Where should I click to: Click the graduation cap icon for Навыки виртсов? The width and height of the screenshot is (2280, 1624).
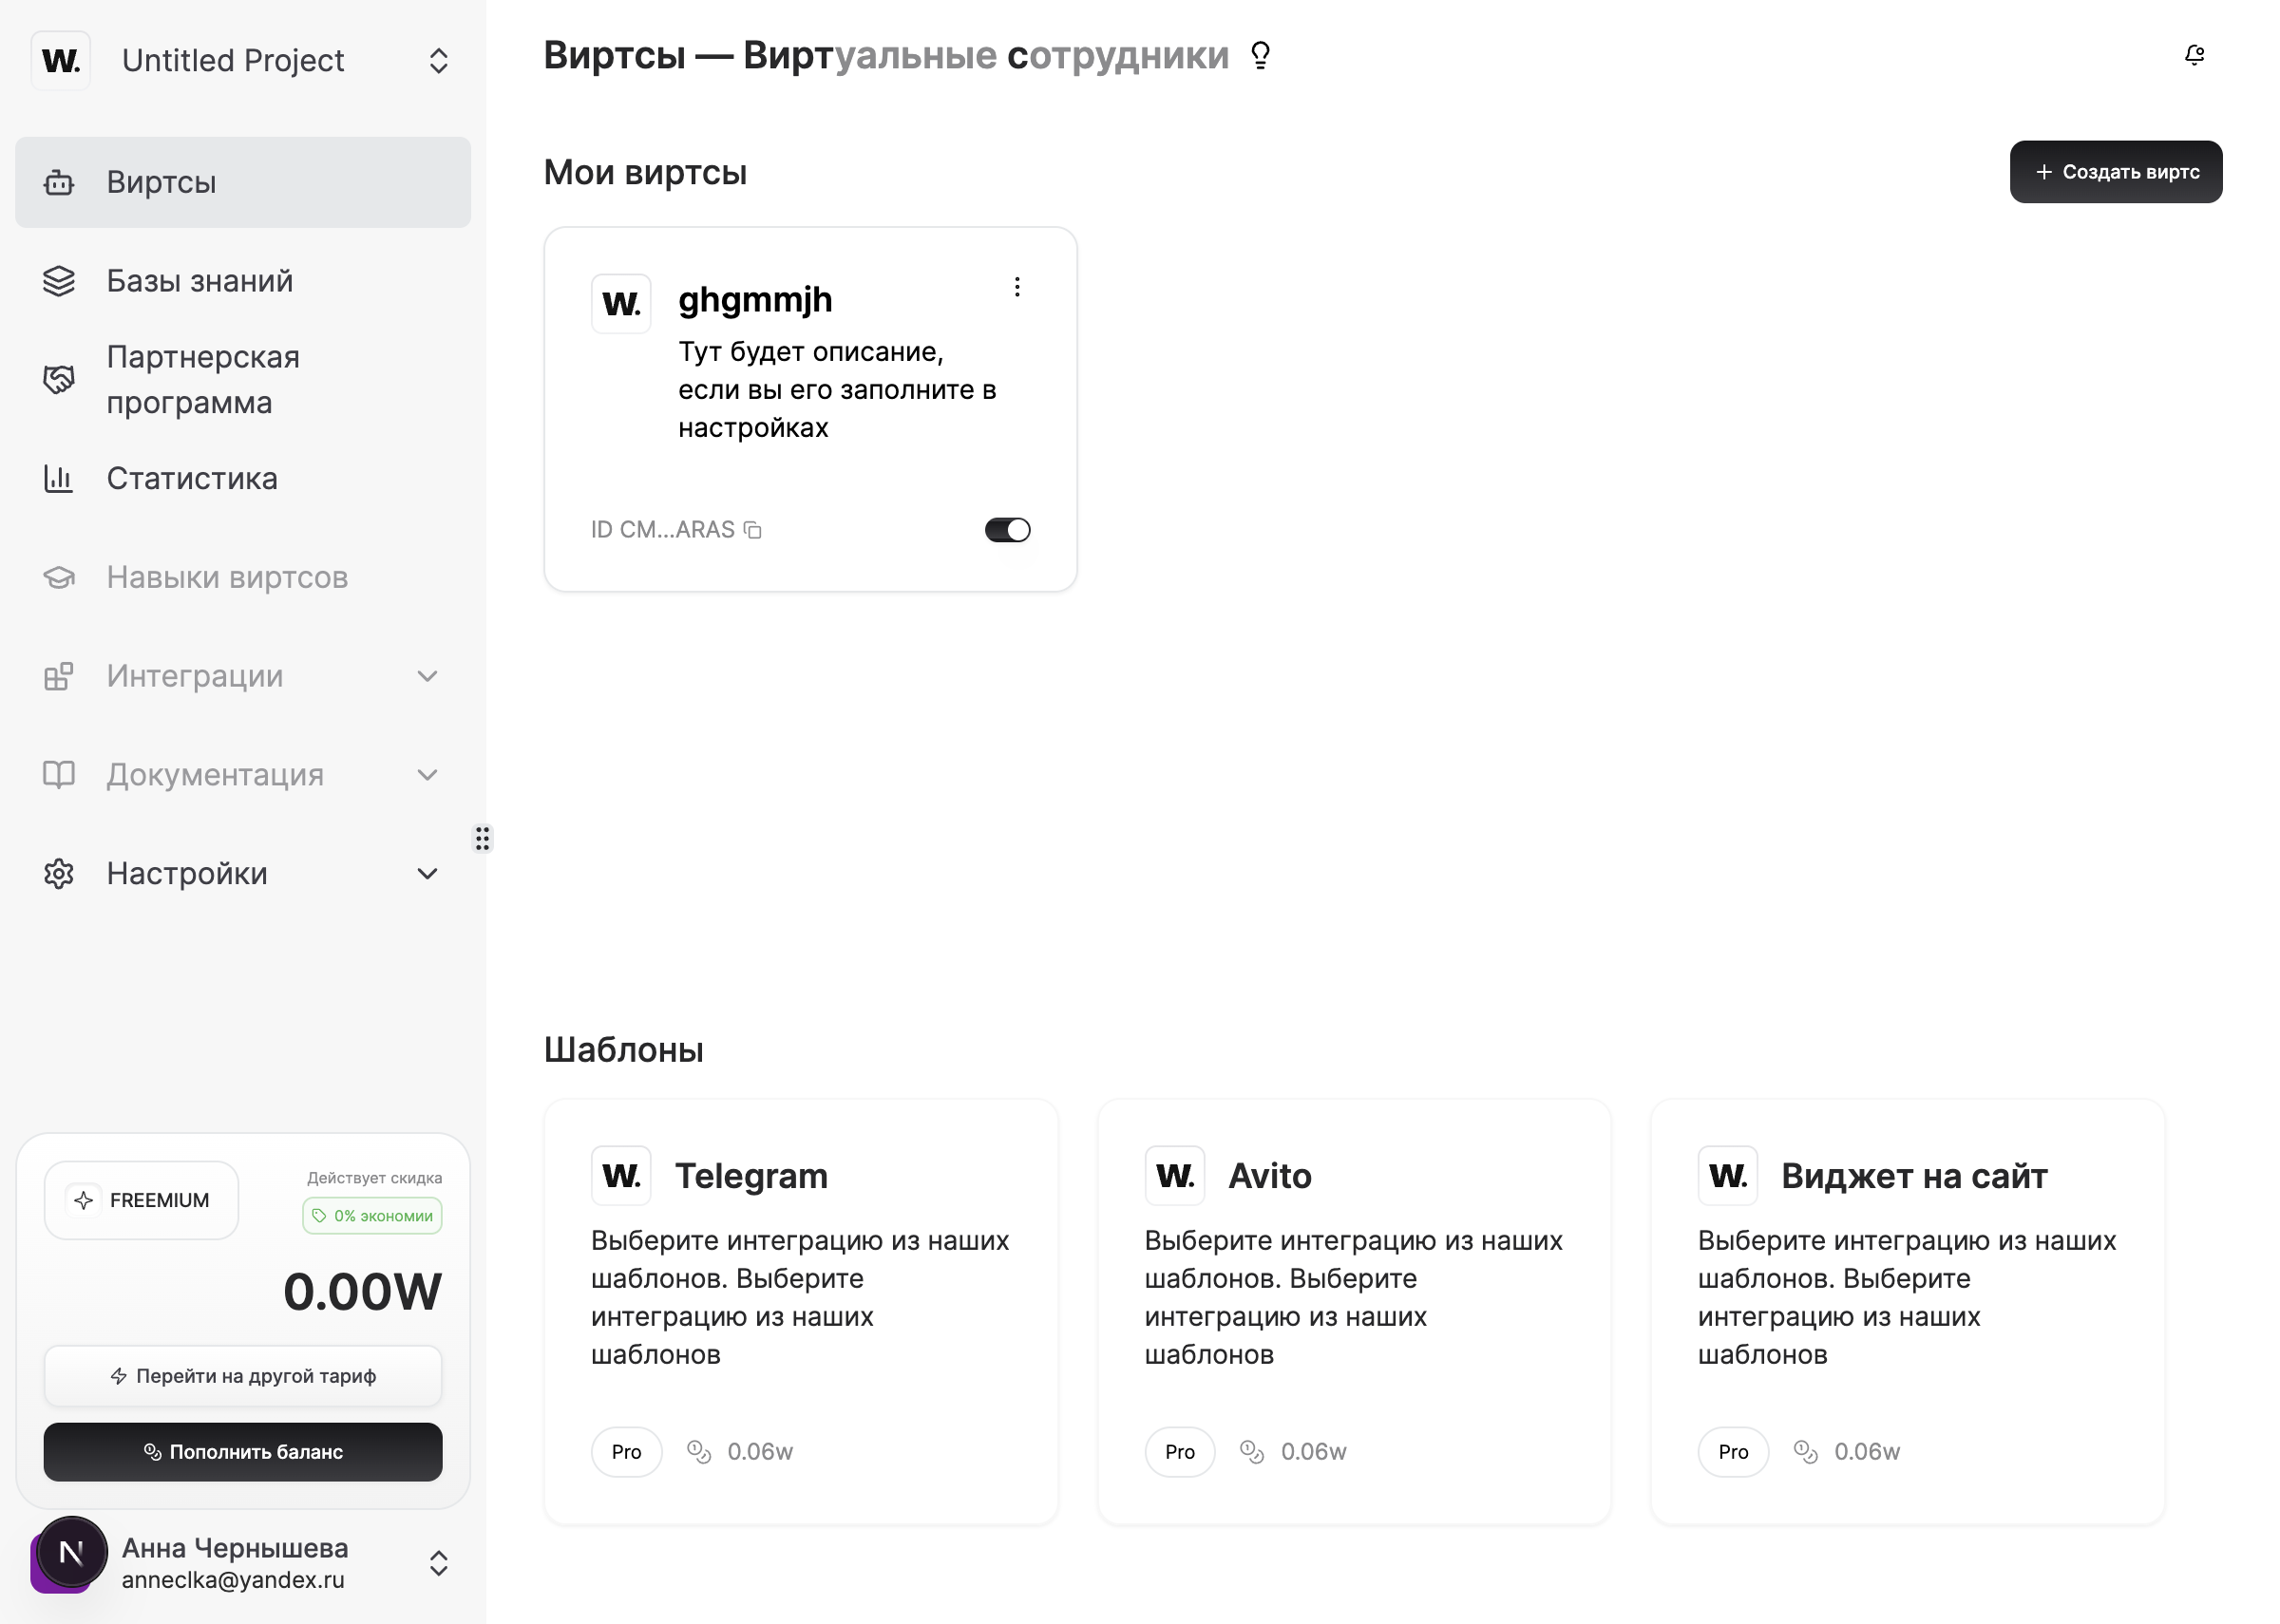pyautogui.click(x=59, y=577)
